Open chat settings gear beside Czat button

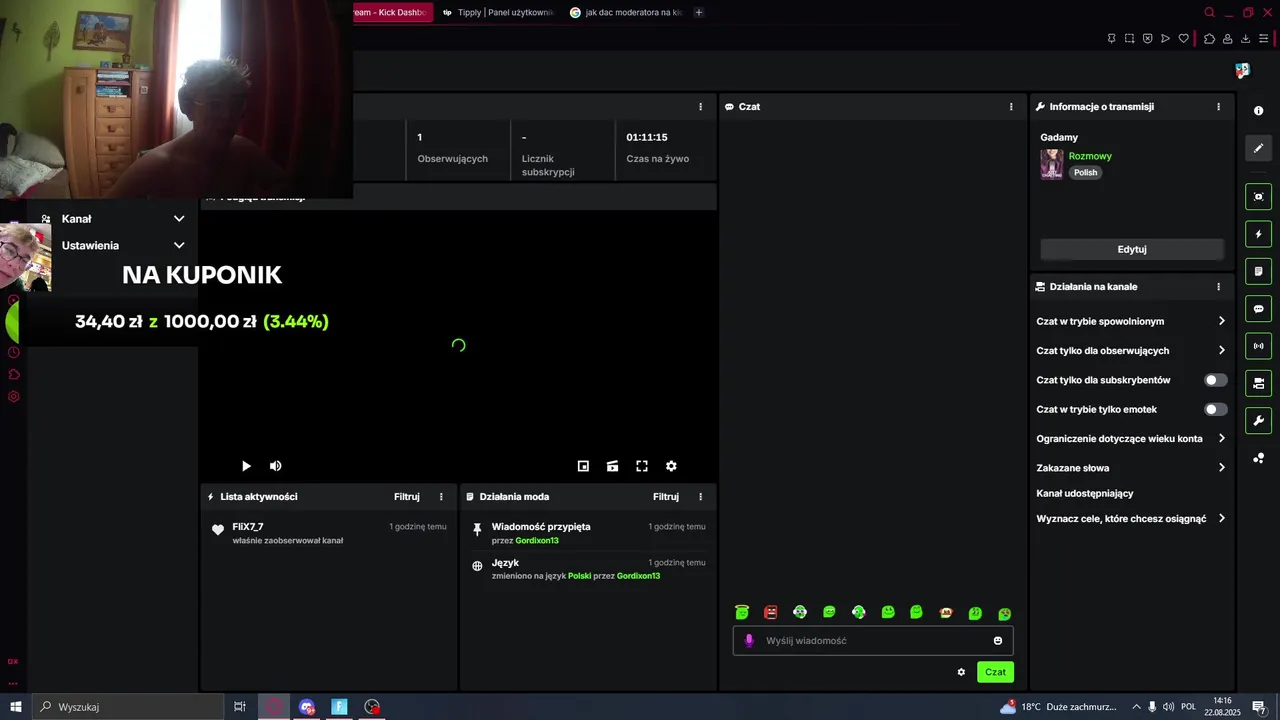961,672
